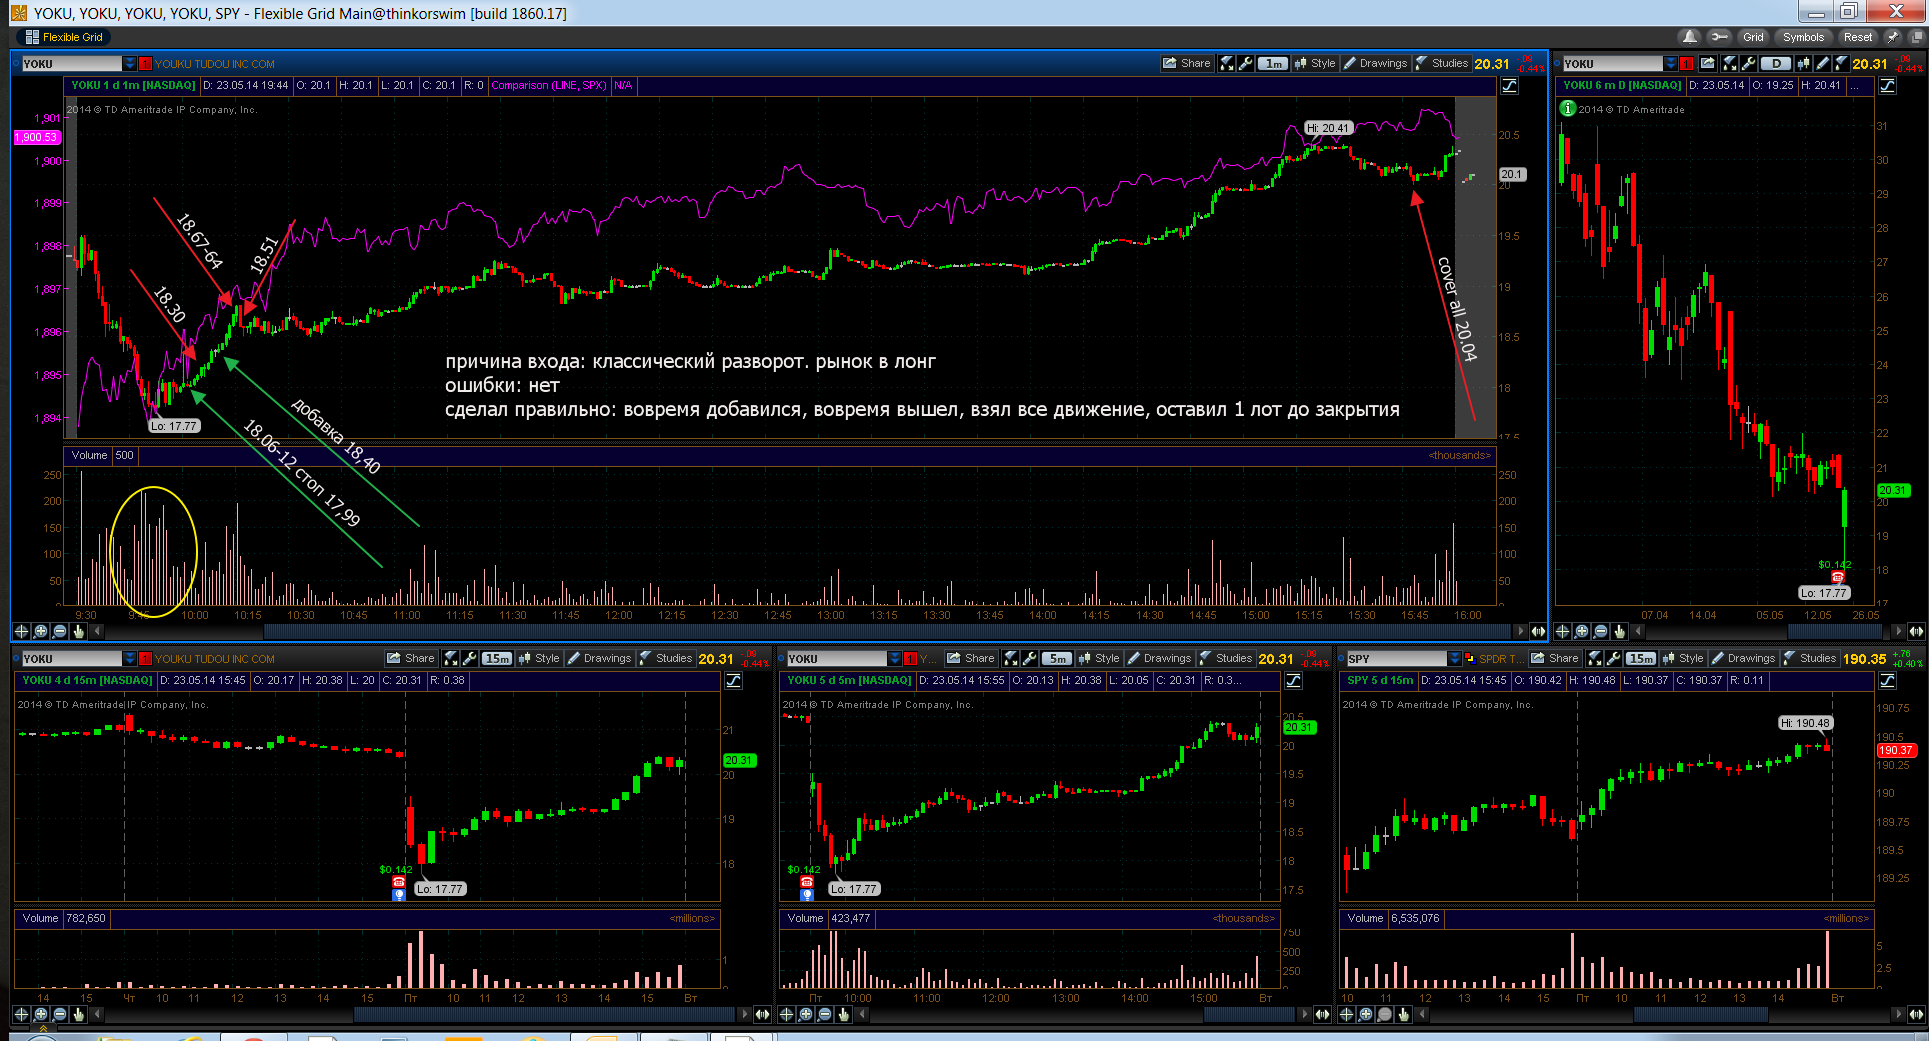Open Studies menu on the 1m chart
The width and height of the screenshot is (1929, 1041).
1442,63
